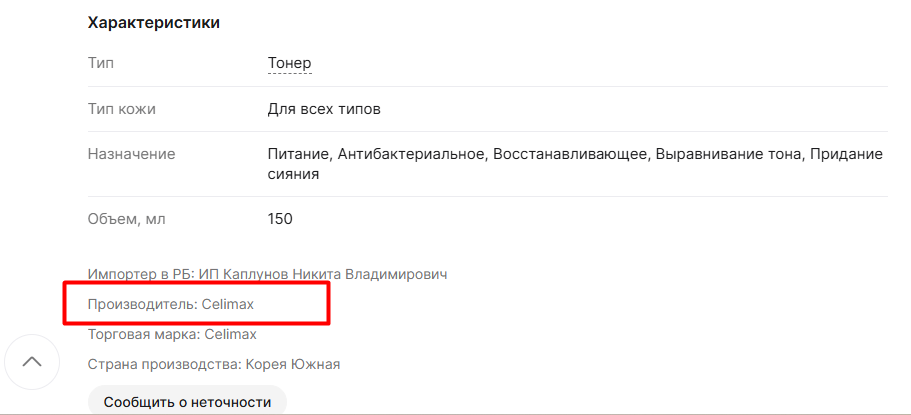Image resolution: width=911 pixels, height=415 pixels.
Task: Click the word Восстанавливающее in purpose list
Action: click(x=571, y=154)
